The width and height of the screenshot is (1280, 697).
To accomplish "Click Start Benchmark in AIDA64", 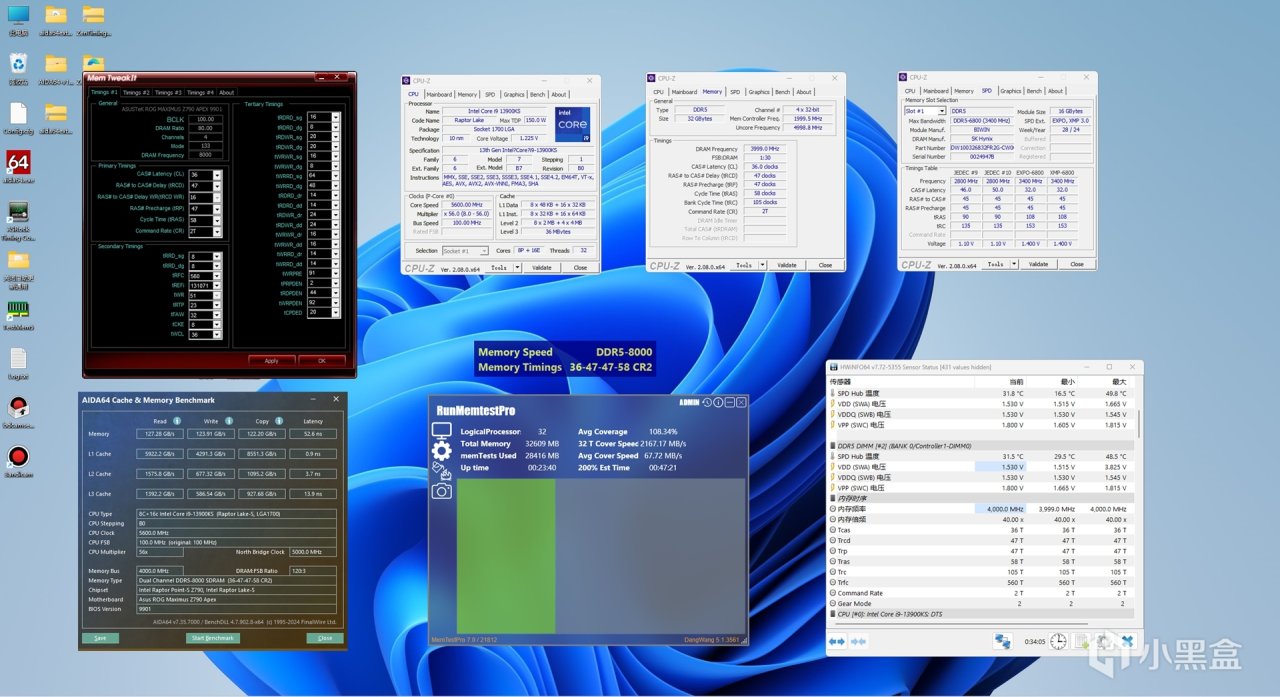I will 212,638.
